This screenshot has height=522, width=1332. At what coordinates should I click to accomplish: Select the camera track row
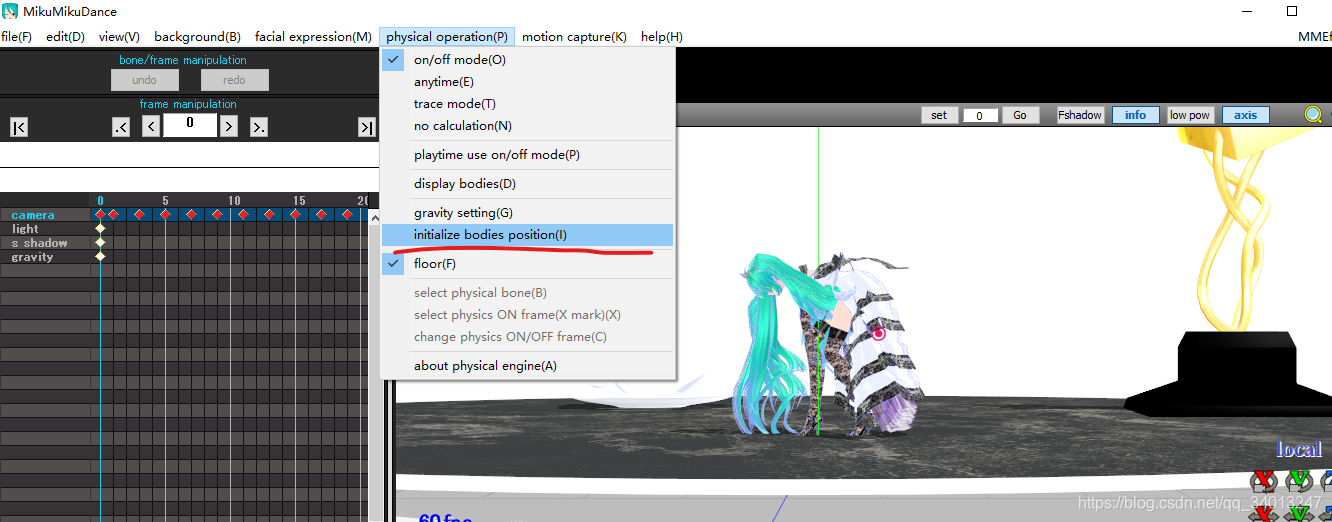tap(46, 215)
